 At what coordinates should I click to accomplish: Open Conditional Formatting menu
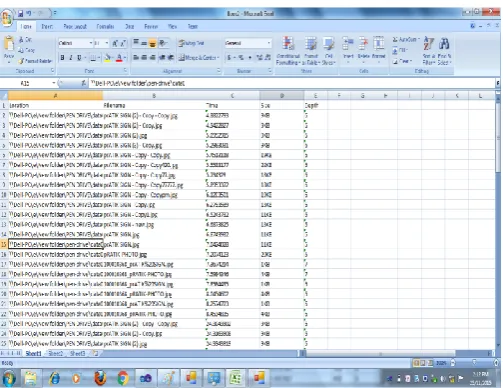pyautogui.click(x=288, y=51)
